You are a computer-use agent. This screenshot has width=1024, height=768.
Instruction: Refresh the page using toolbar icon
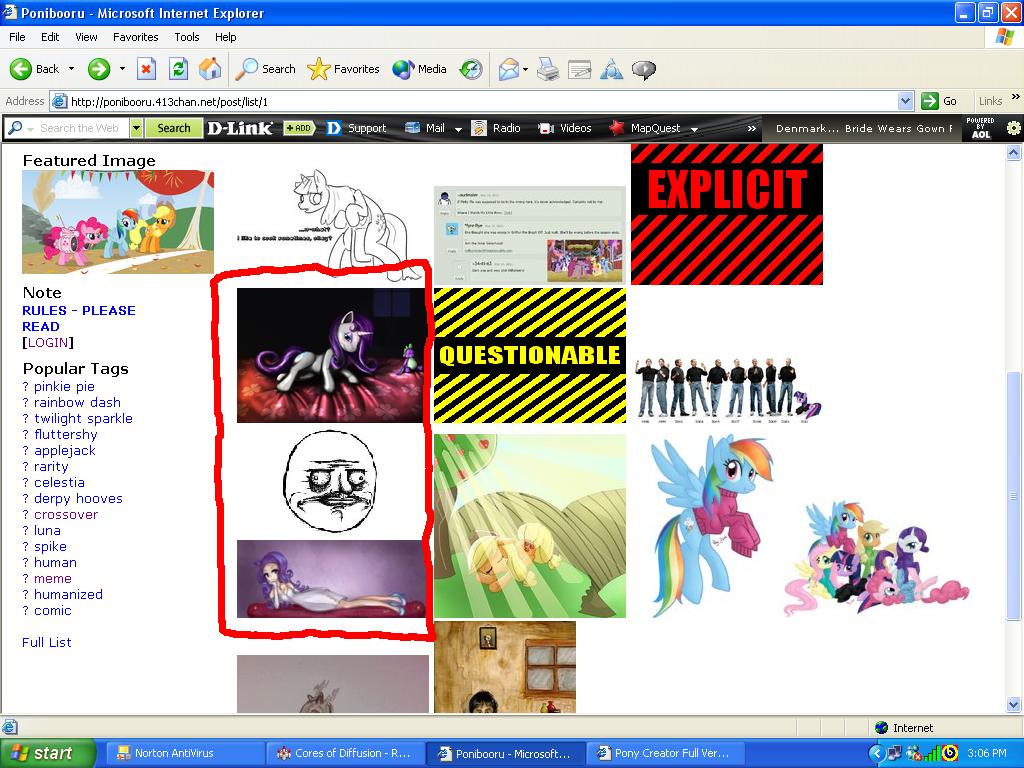click(x=178, y=69)
